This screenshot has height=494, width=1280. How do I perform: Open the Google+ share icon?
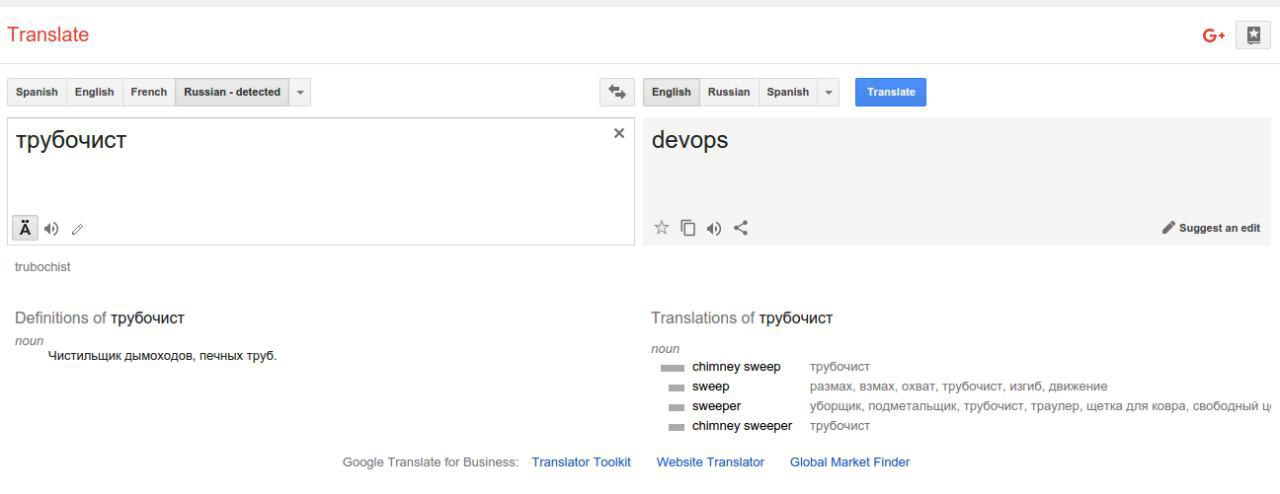[x=1214, y=36]
